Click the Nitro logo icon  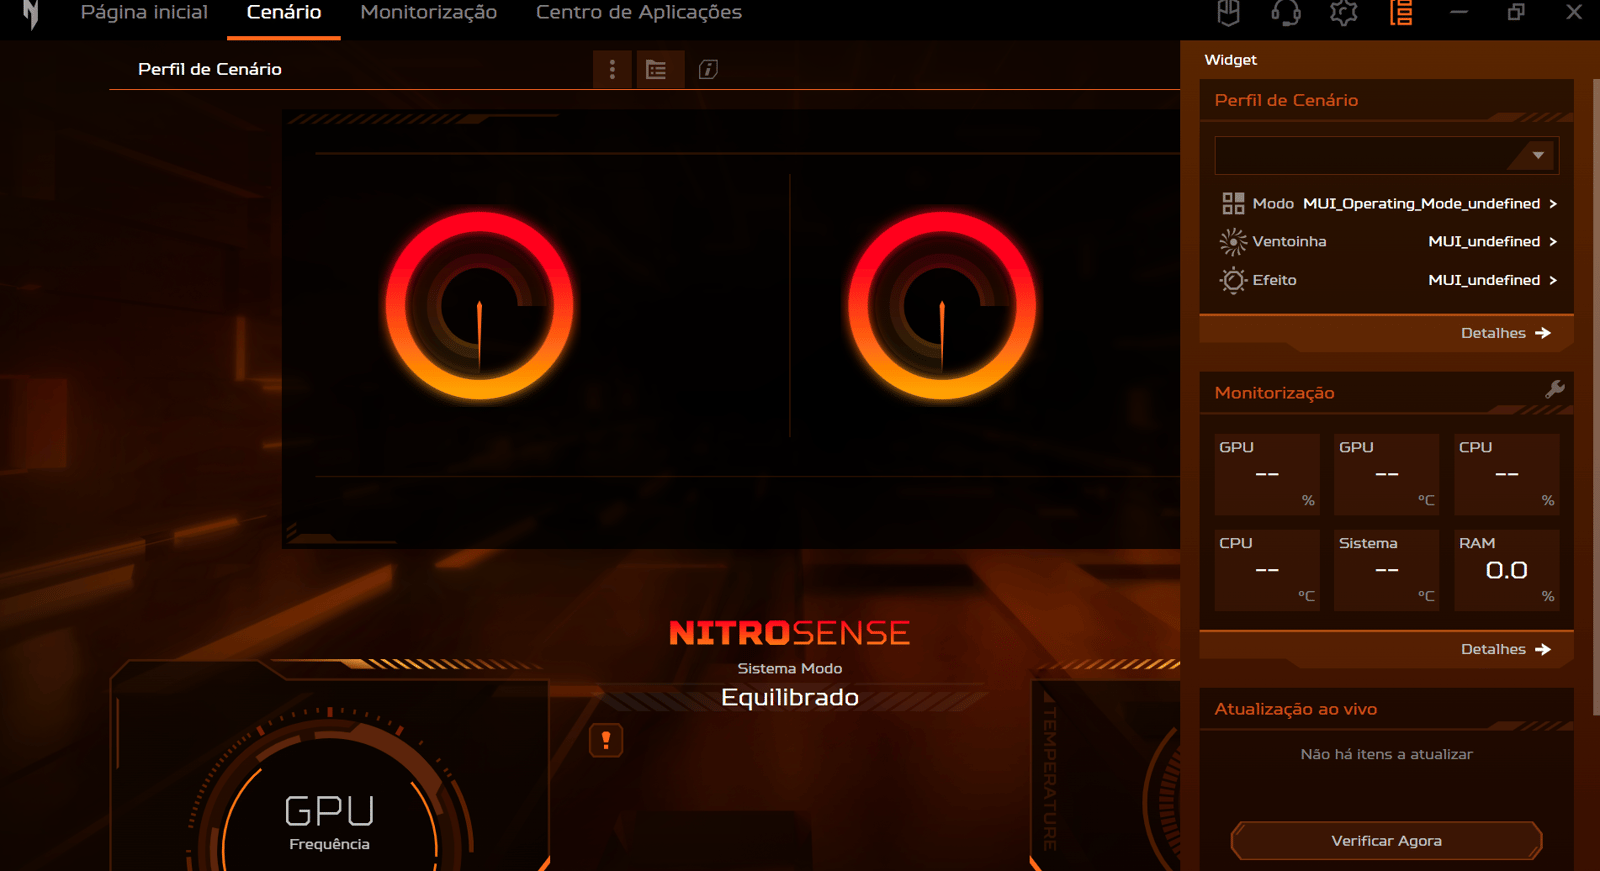click(31, 14)
